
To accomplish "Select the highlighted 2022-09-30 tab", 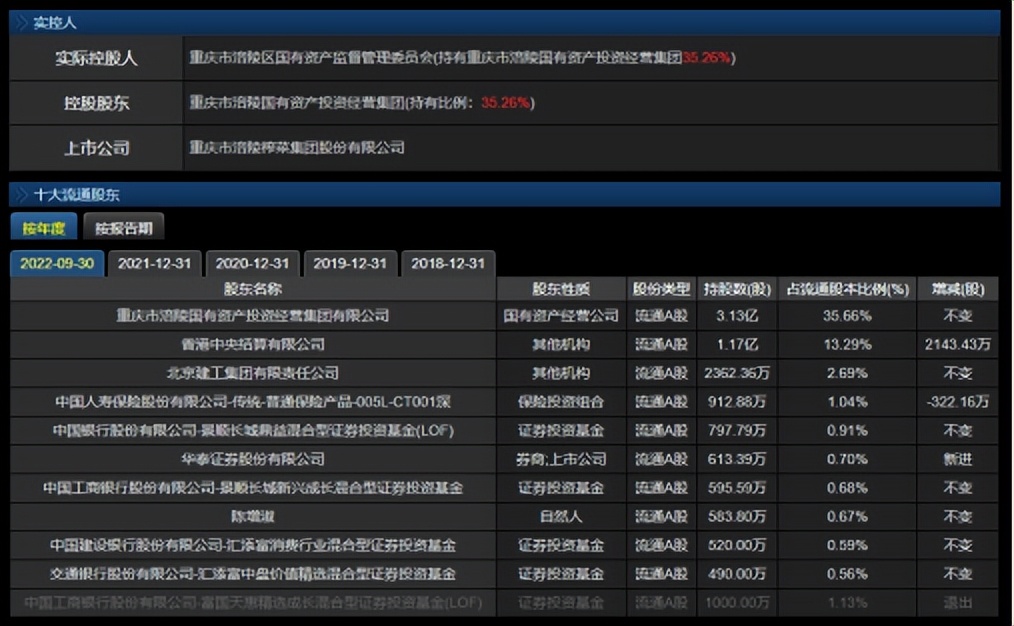I will [57, 263].
